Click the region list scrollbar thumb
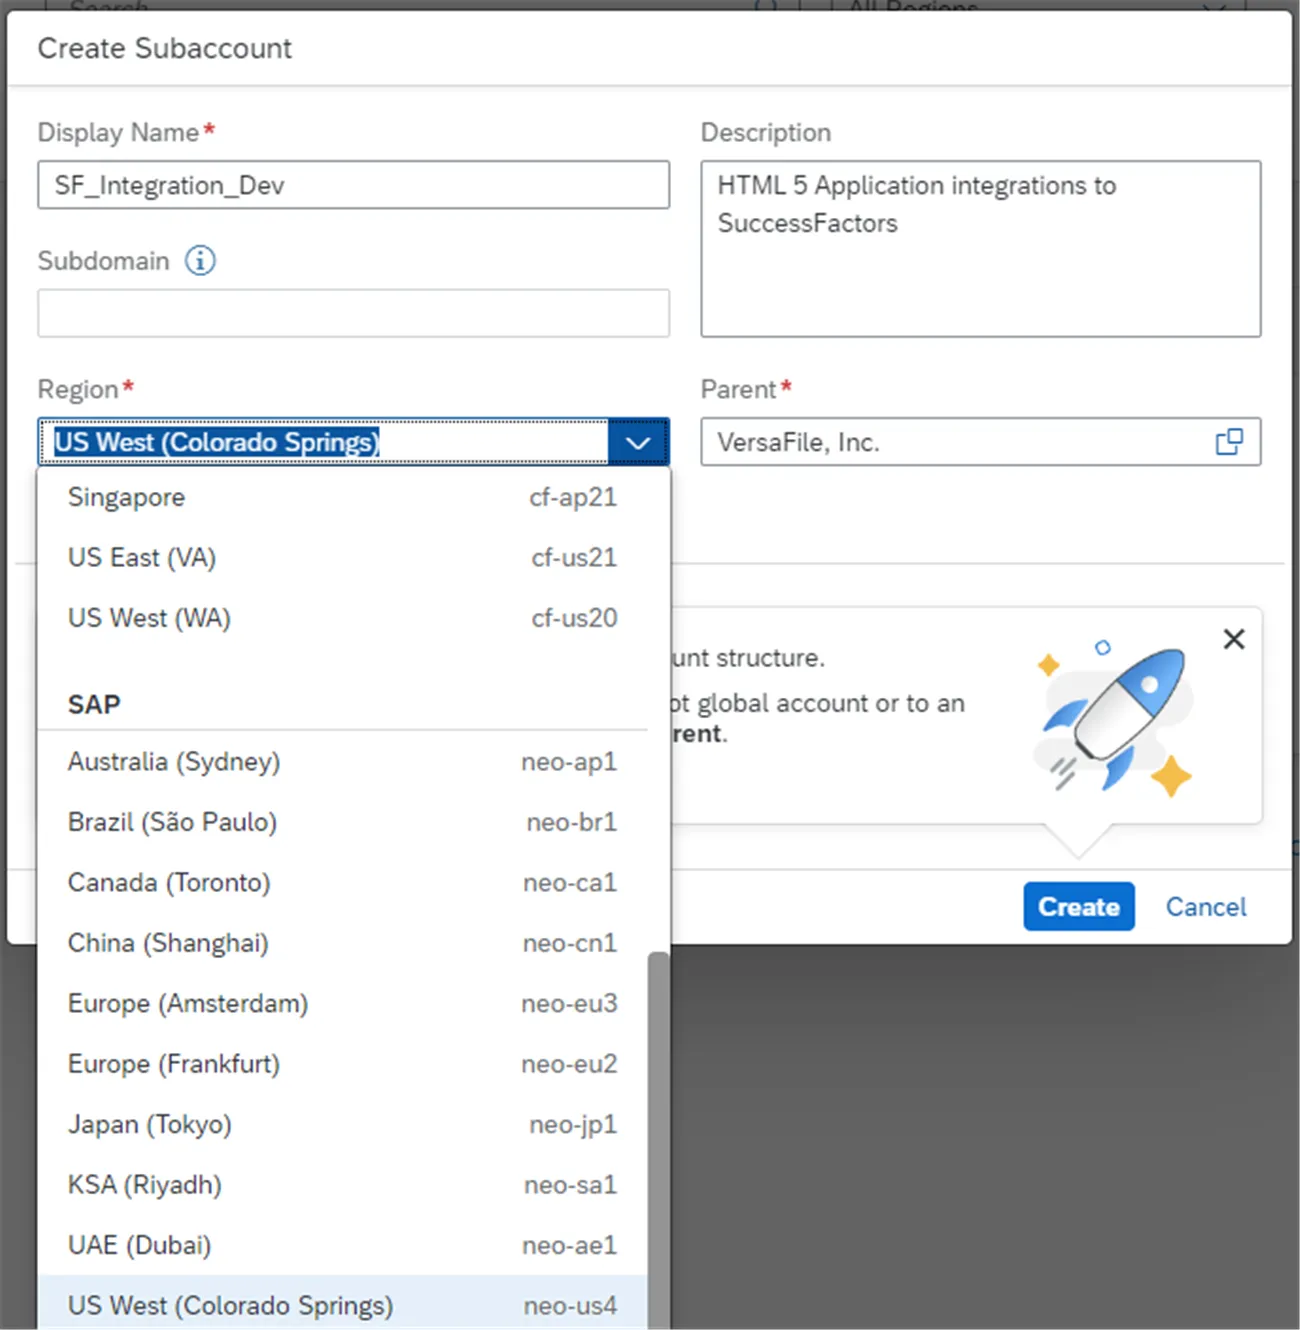The height and width of the screenshot is (1330, 1300). point(658,1140)
